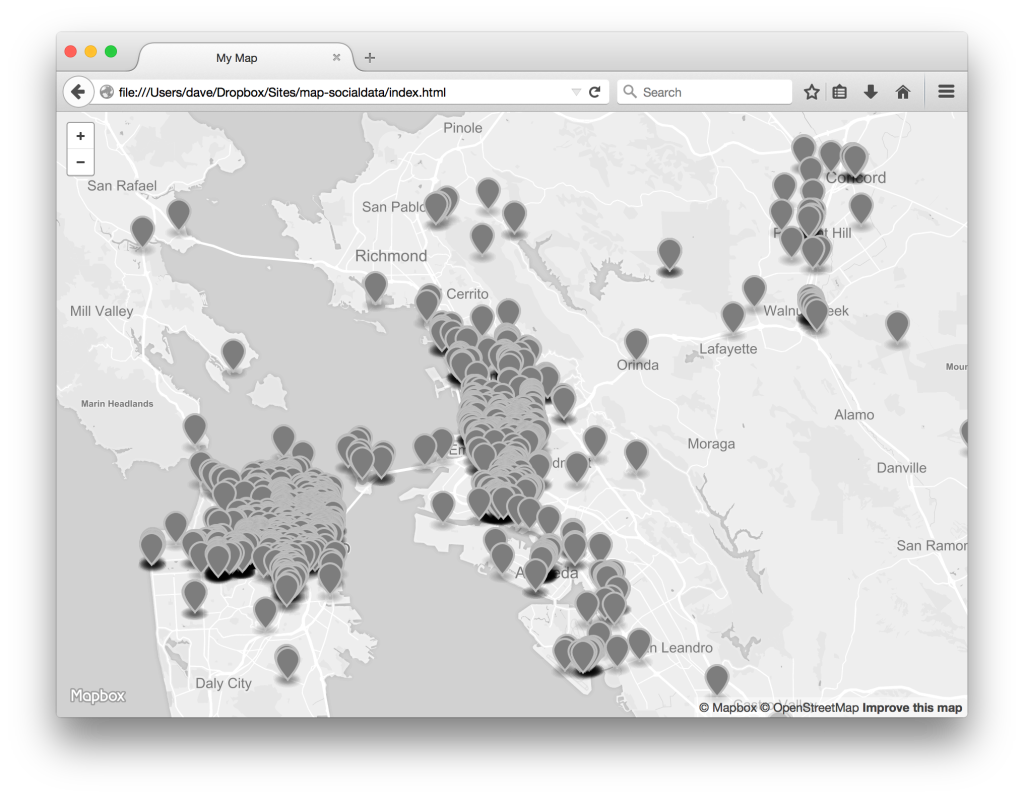
Task: Open the Firefox hamburger menu
Action: point(945,91)
